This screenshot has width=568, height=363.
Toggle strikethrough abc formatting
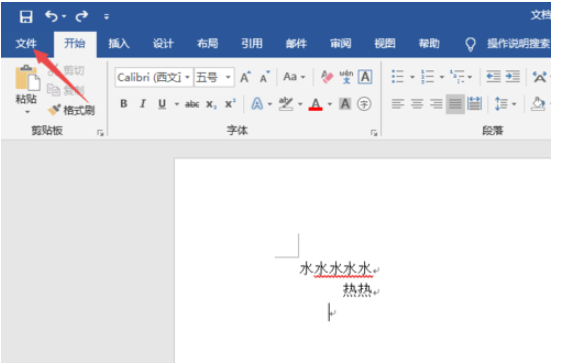[x=192, y=104]
